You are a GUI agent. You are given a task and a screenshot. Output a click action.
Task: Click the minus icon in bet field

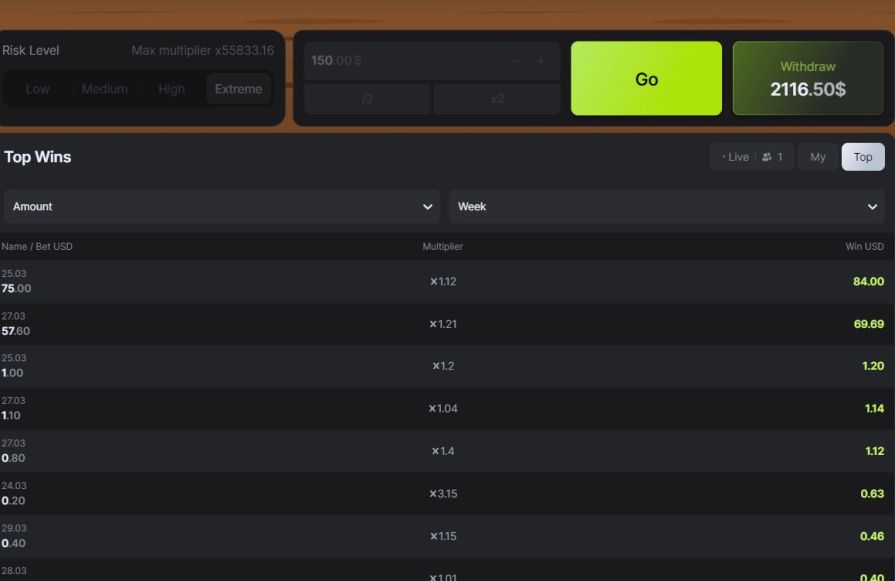point(517,61)
